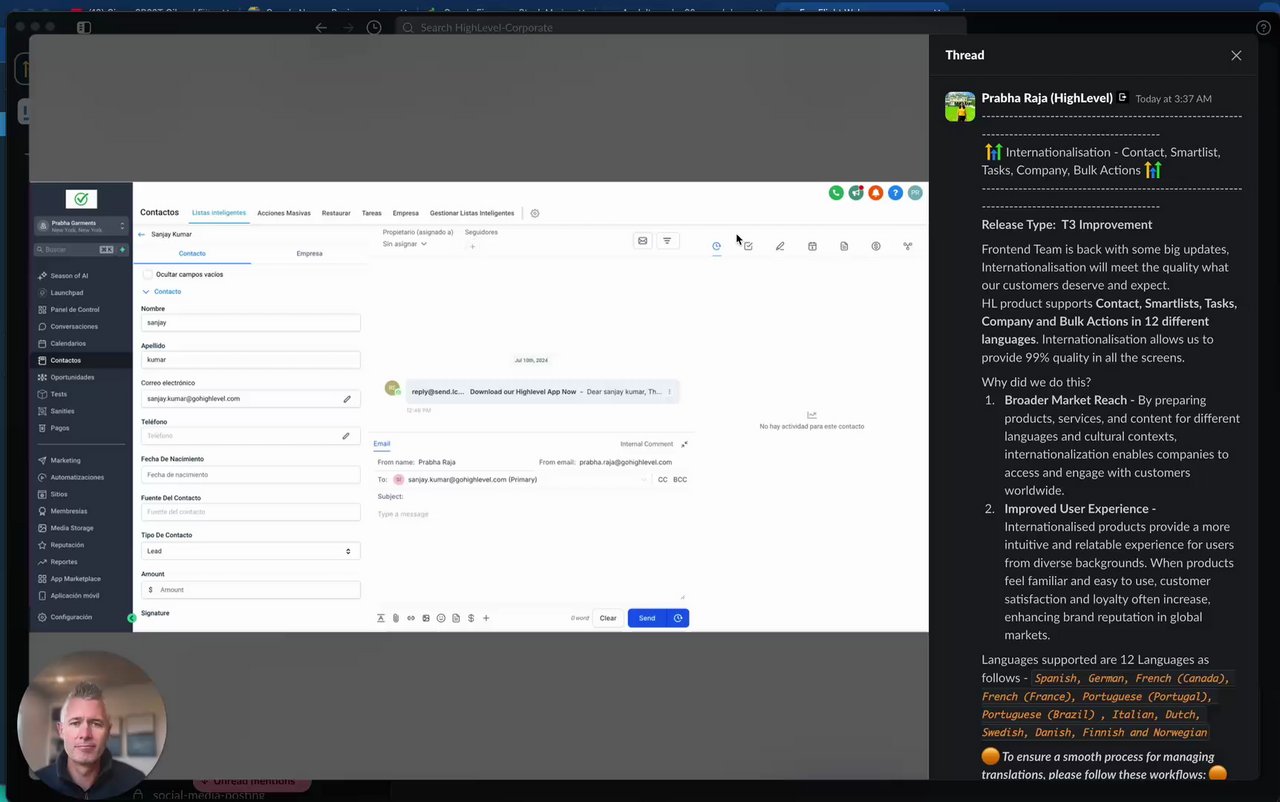This screenshot has width=1280, height=802.
Task: Click the CC link
Action: (x=663, y=480)
